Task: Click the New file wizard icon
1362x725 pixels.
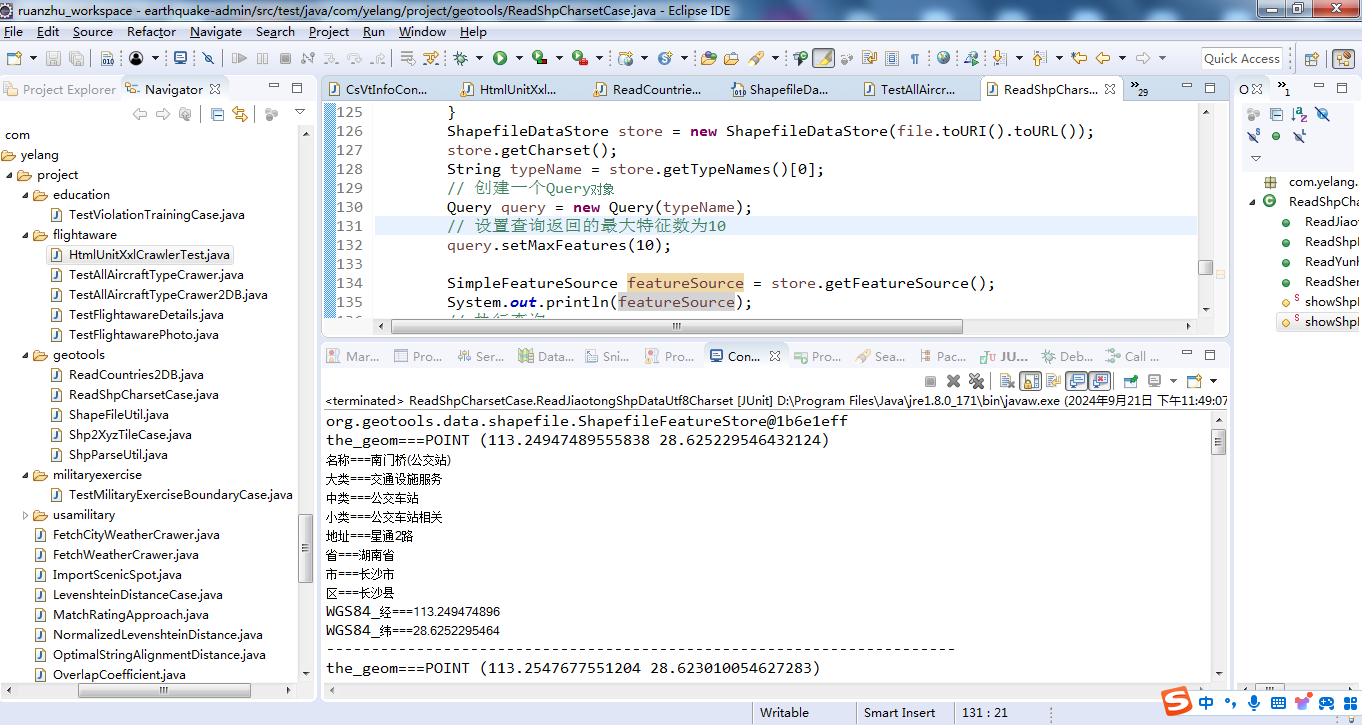Action: point(14,58)
